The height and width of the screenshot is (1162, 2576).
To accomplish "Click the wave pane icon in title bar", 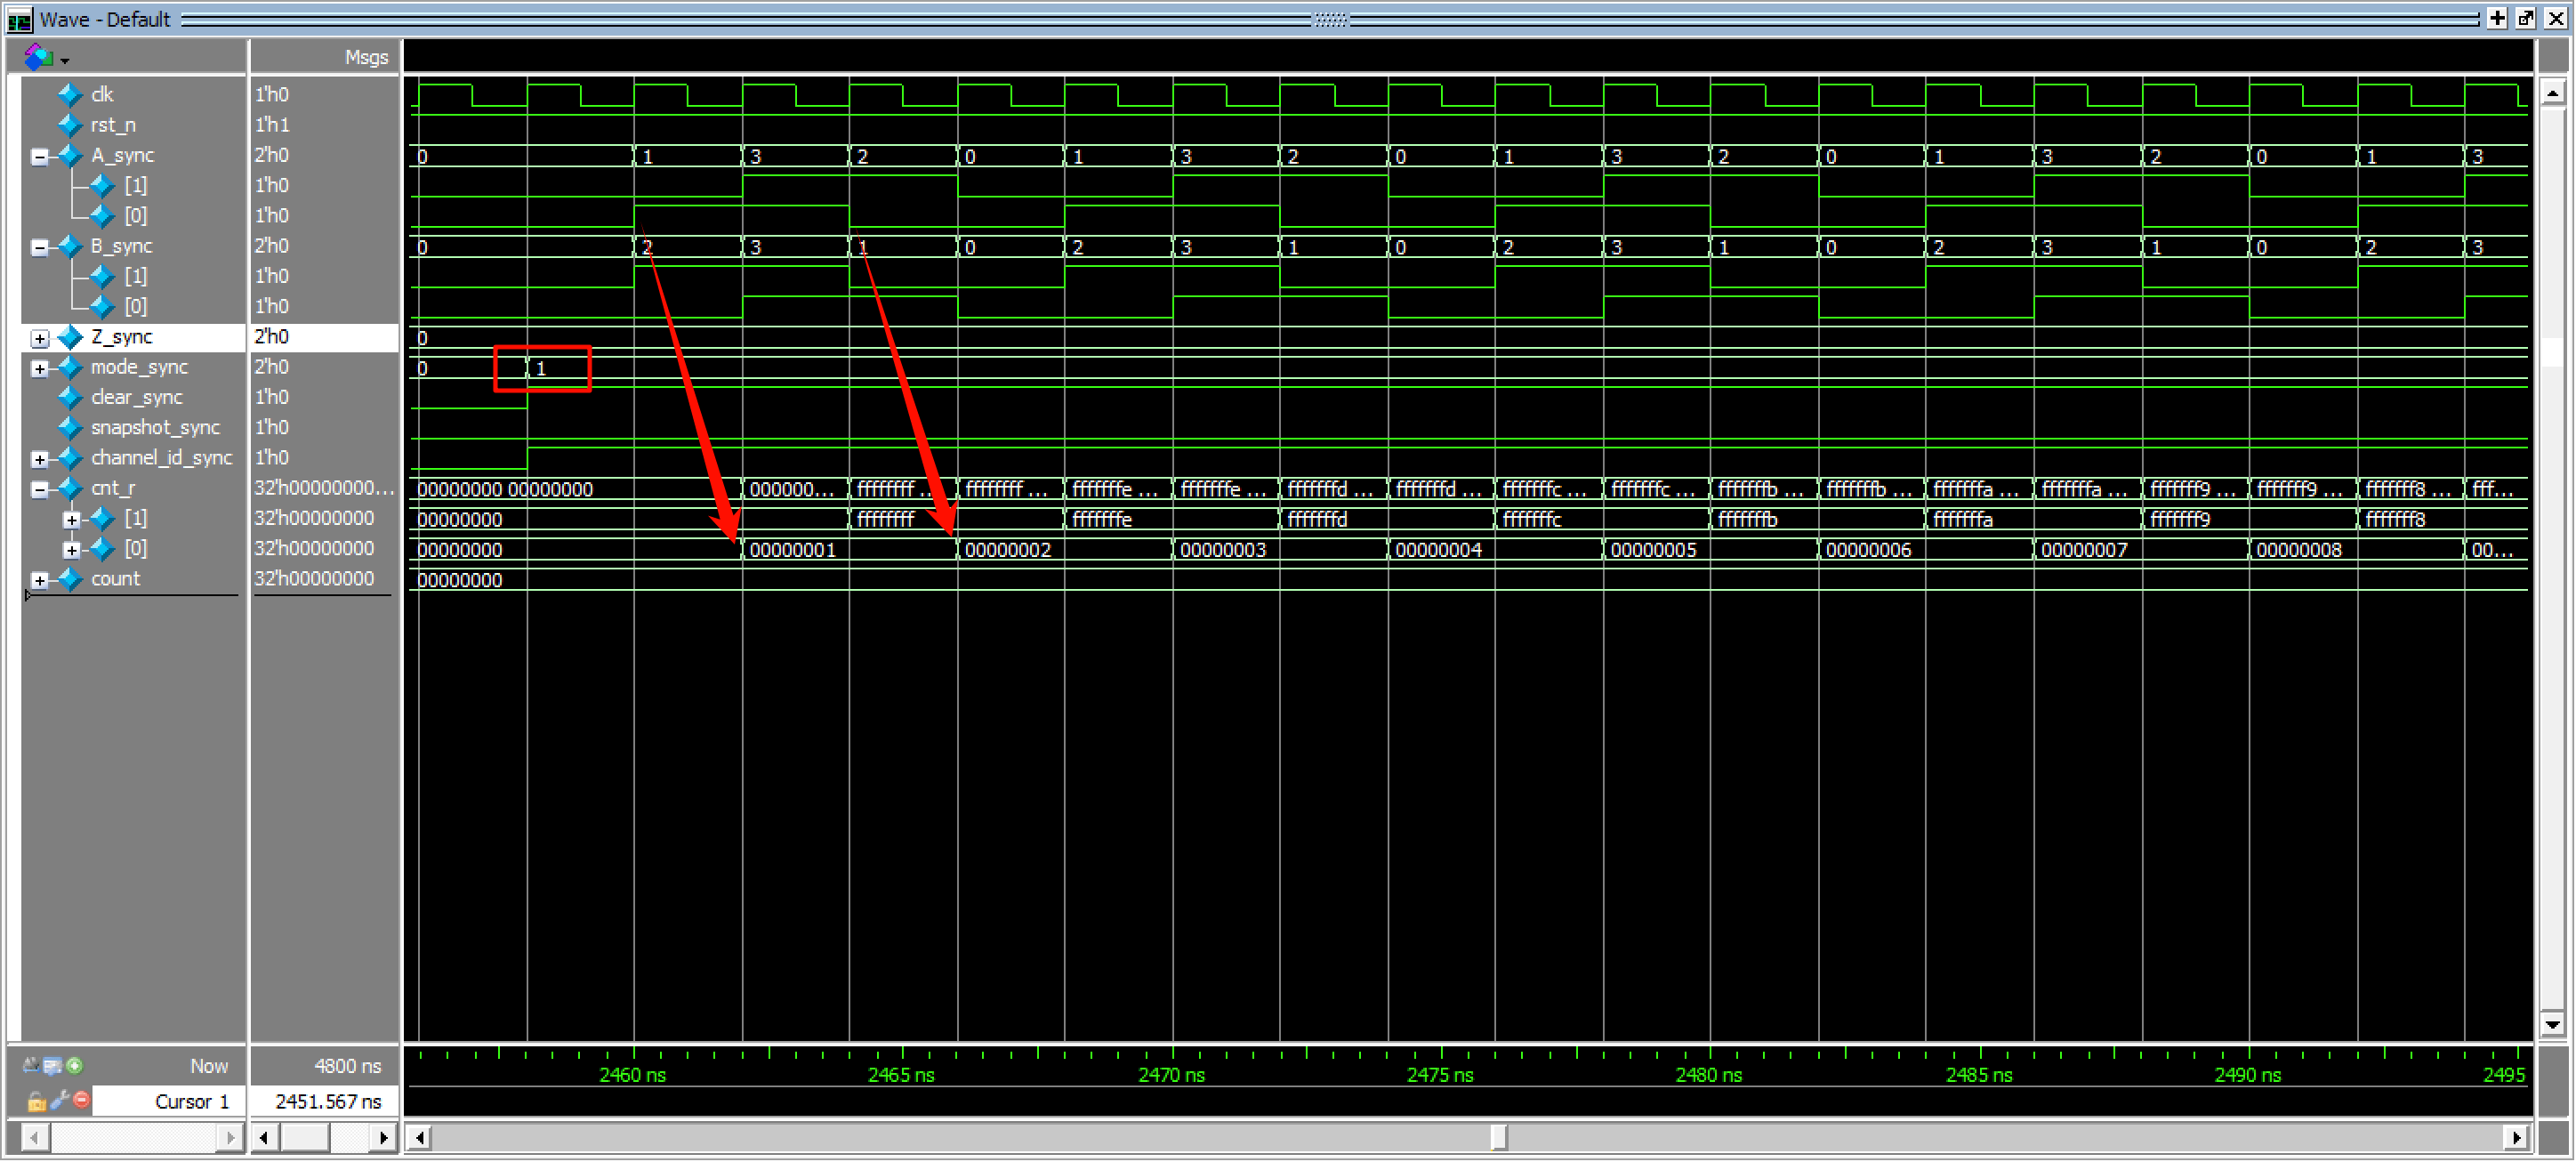I will (x=19, y=19).
